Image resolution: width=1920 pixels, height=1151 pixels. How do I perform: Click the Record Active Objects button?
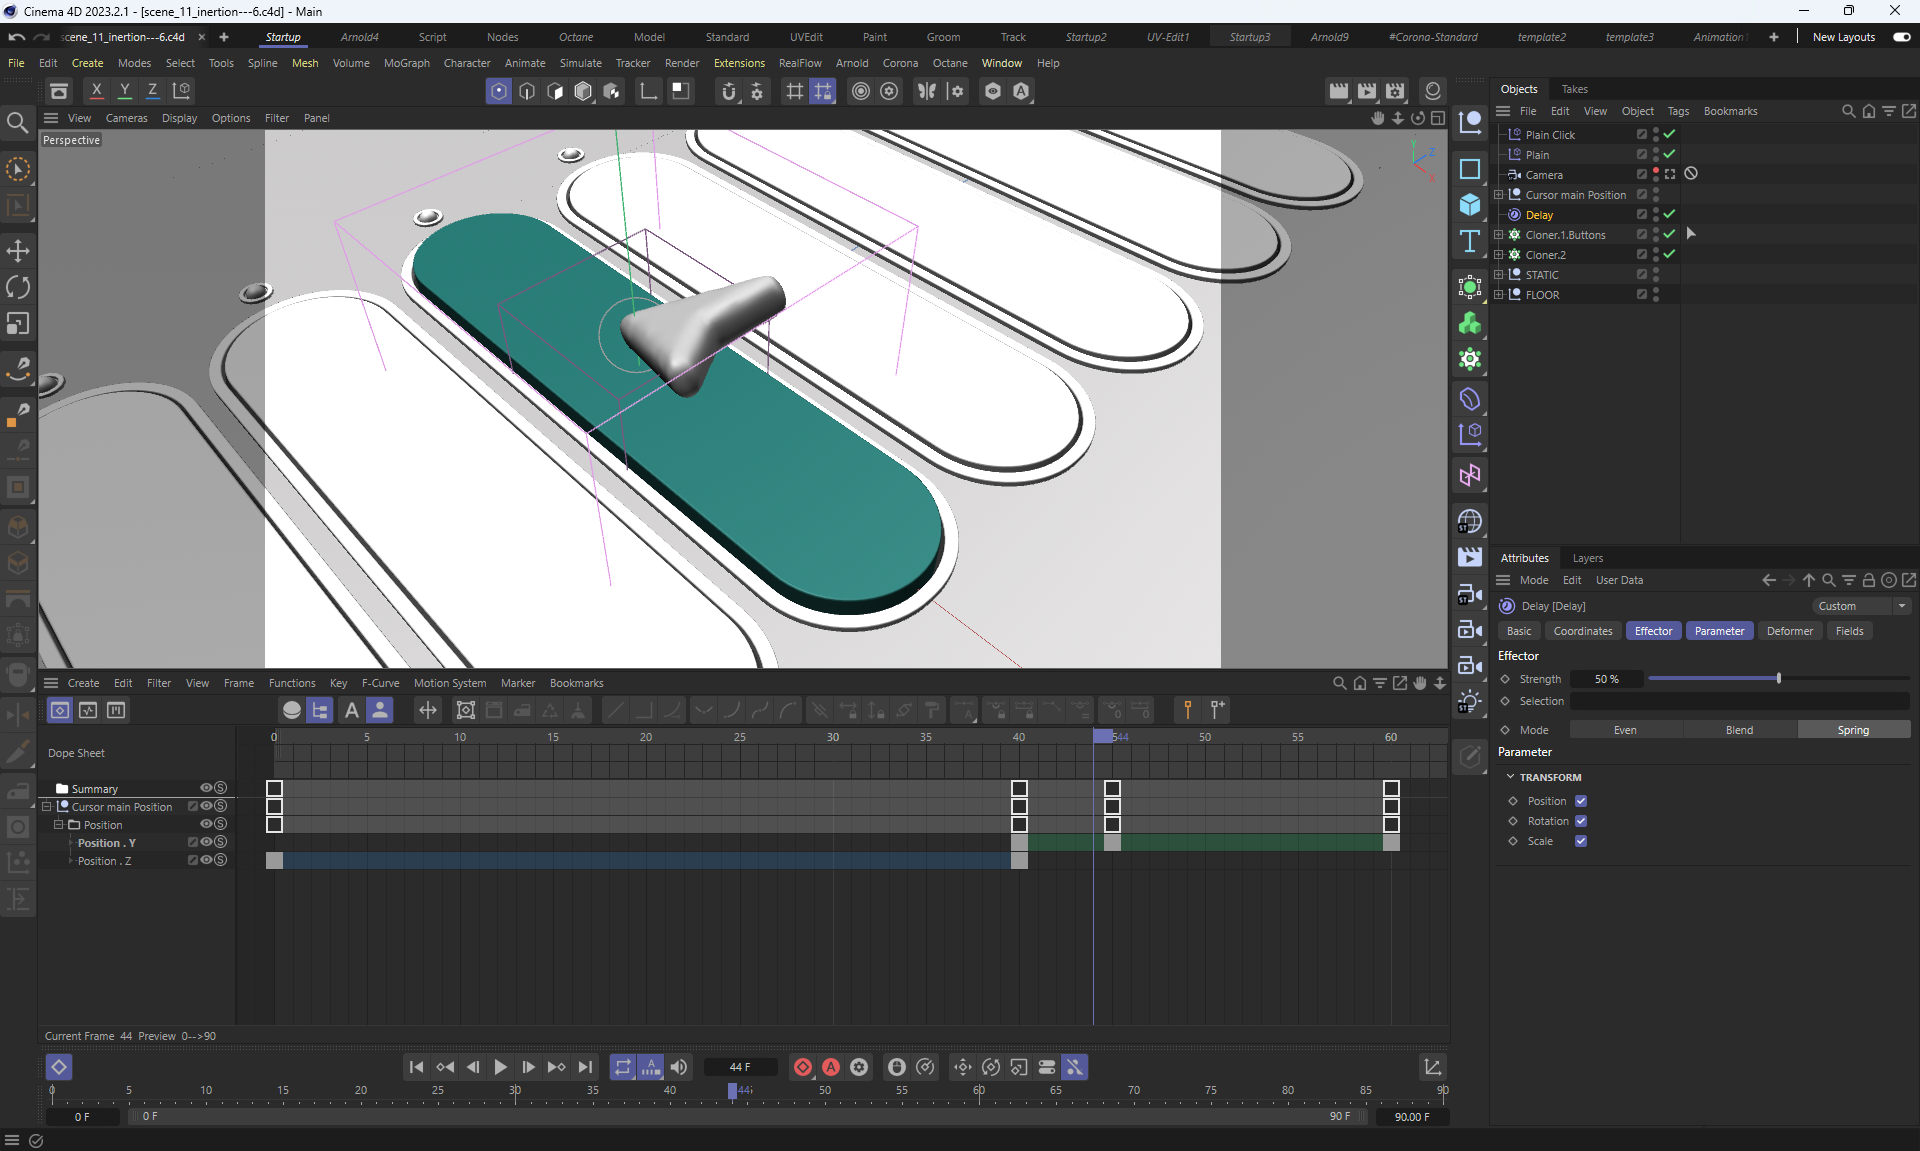(802, 1067)
